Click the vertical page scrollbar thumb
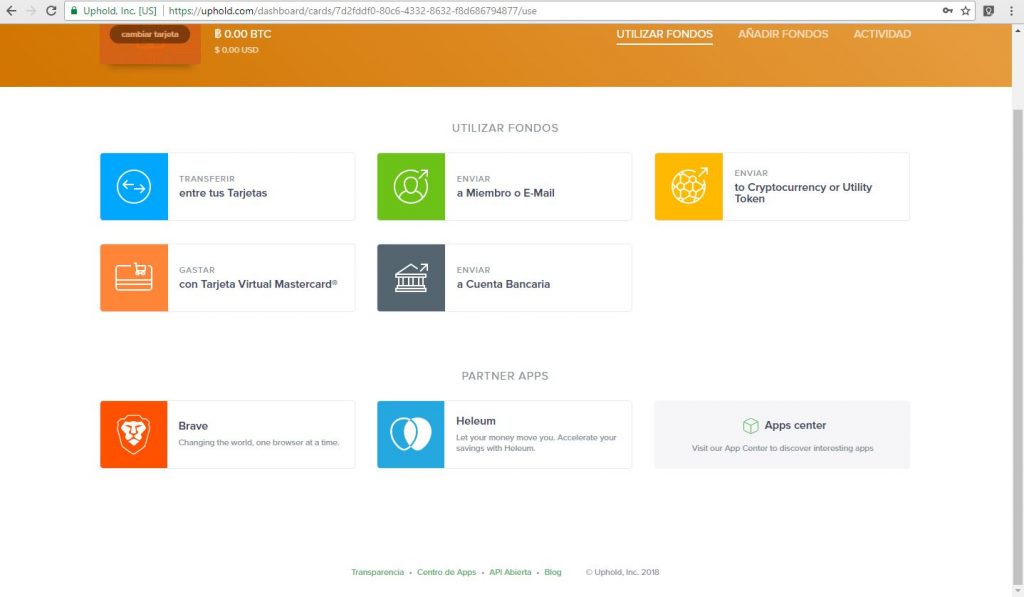This screenshot has width=1024, height=597. (x=1017, y=346)
